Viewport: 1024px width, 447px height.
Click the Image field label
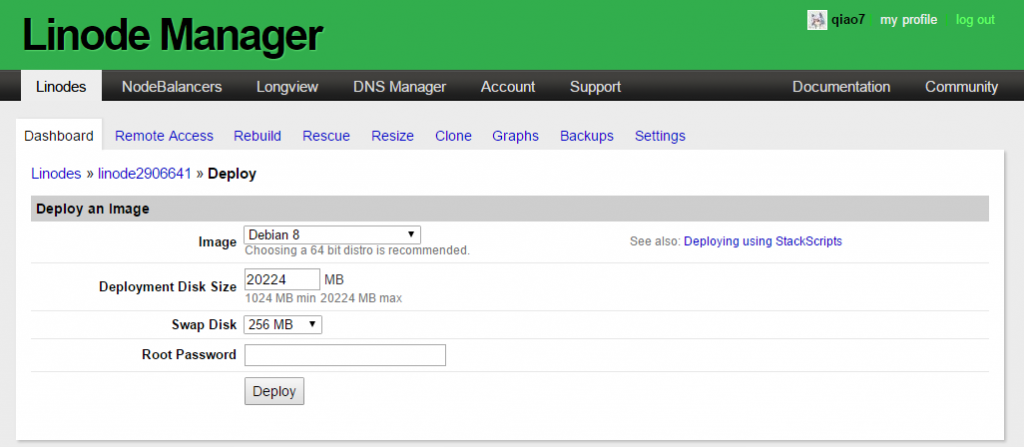coord(217,242)
